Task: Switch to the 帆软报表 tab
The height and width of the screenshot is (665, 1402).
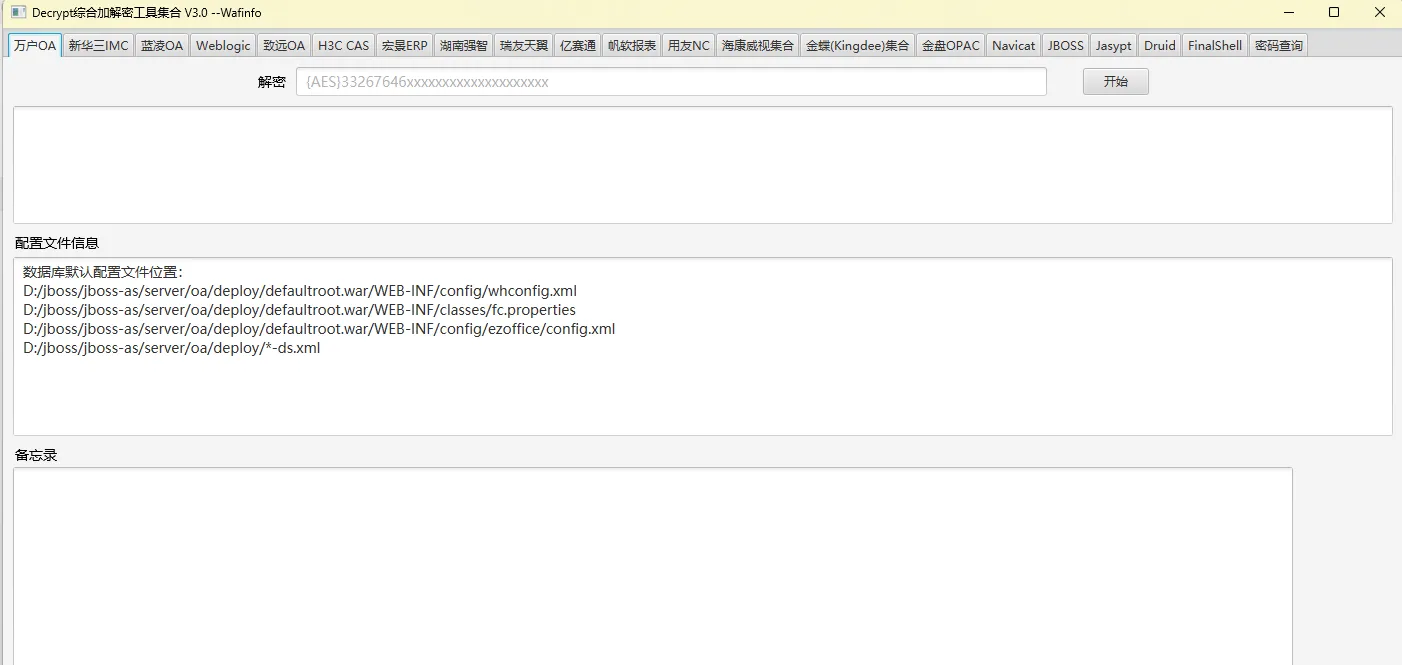Action: (x=632, y=45)
